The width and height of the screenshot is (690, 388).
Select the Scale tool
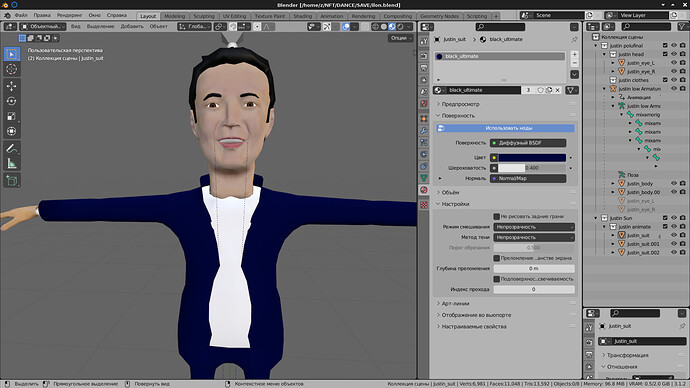[12, 116]
